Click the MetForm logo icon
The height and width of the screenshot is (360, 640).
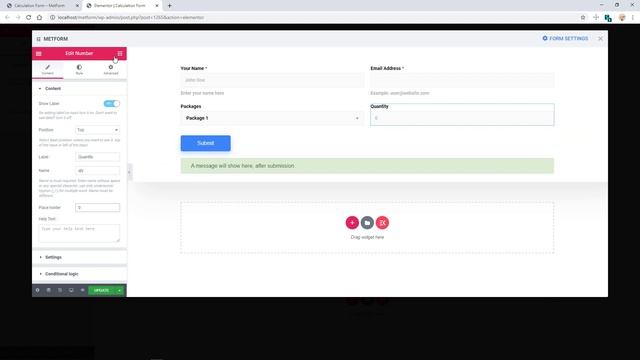click(x=38, y=39)
